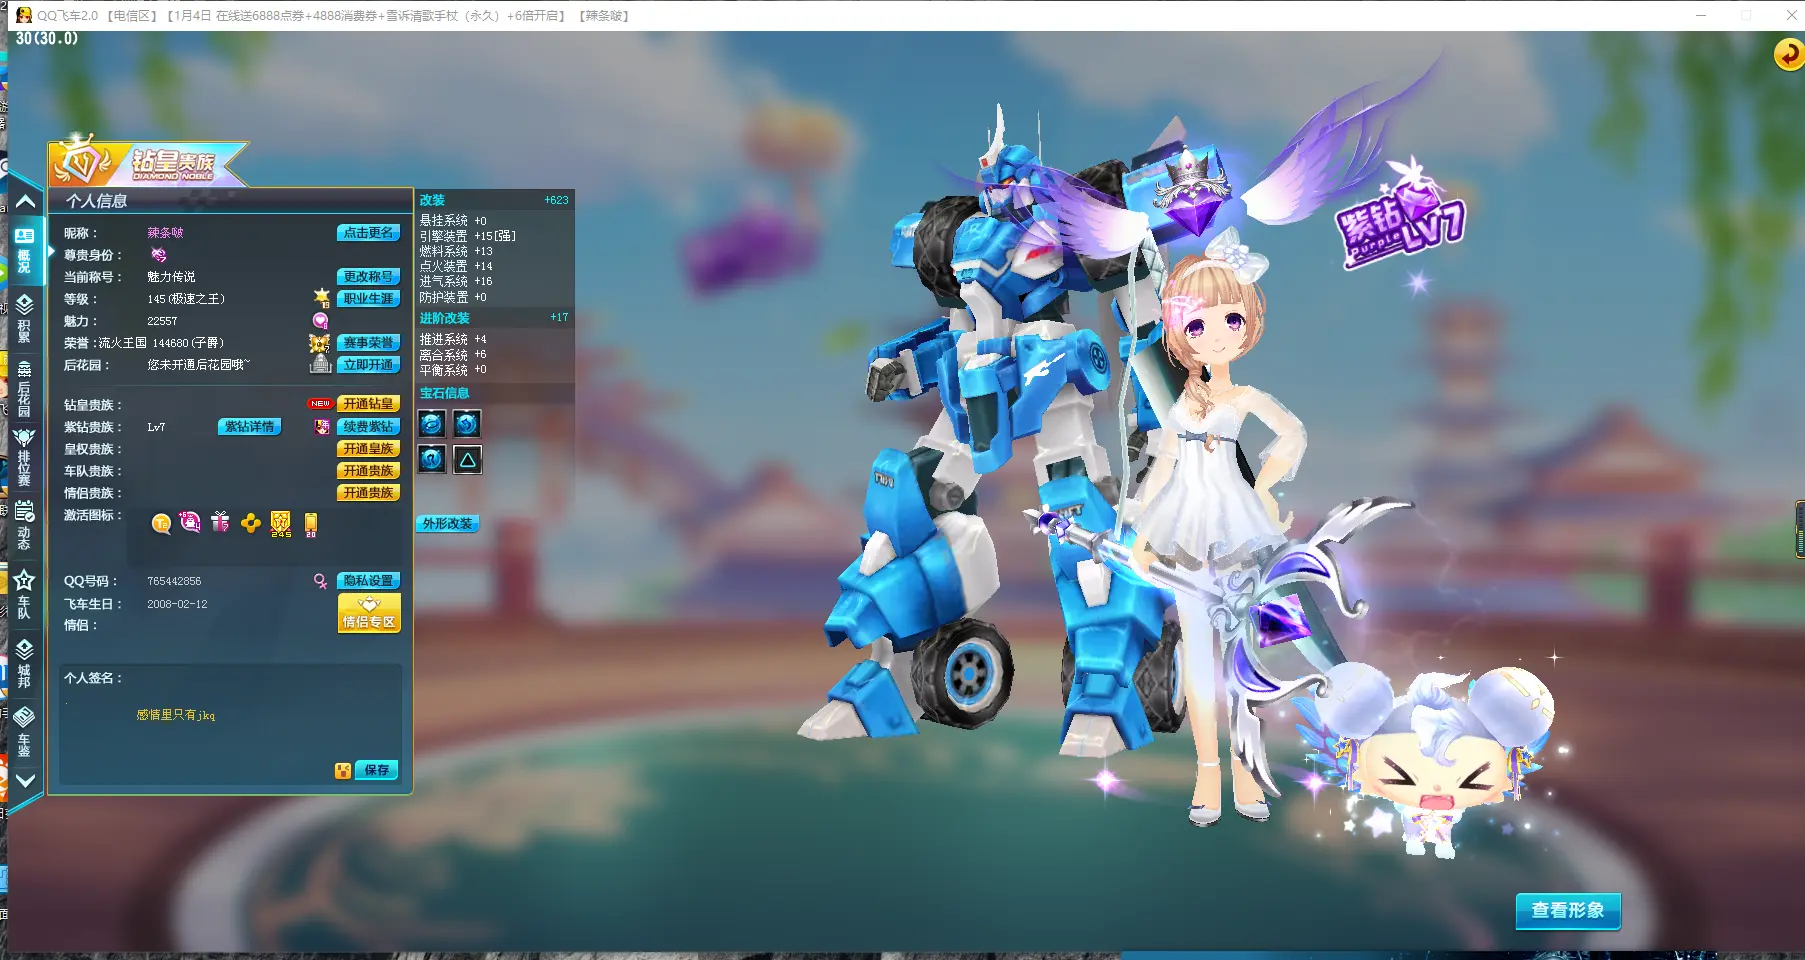The height and width of the screenshot is (960, 1805).
Task: Click the 245 shield activation icon
Action: coord(281,524)
